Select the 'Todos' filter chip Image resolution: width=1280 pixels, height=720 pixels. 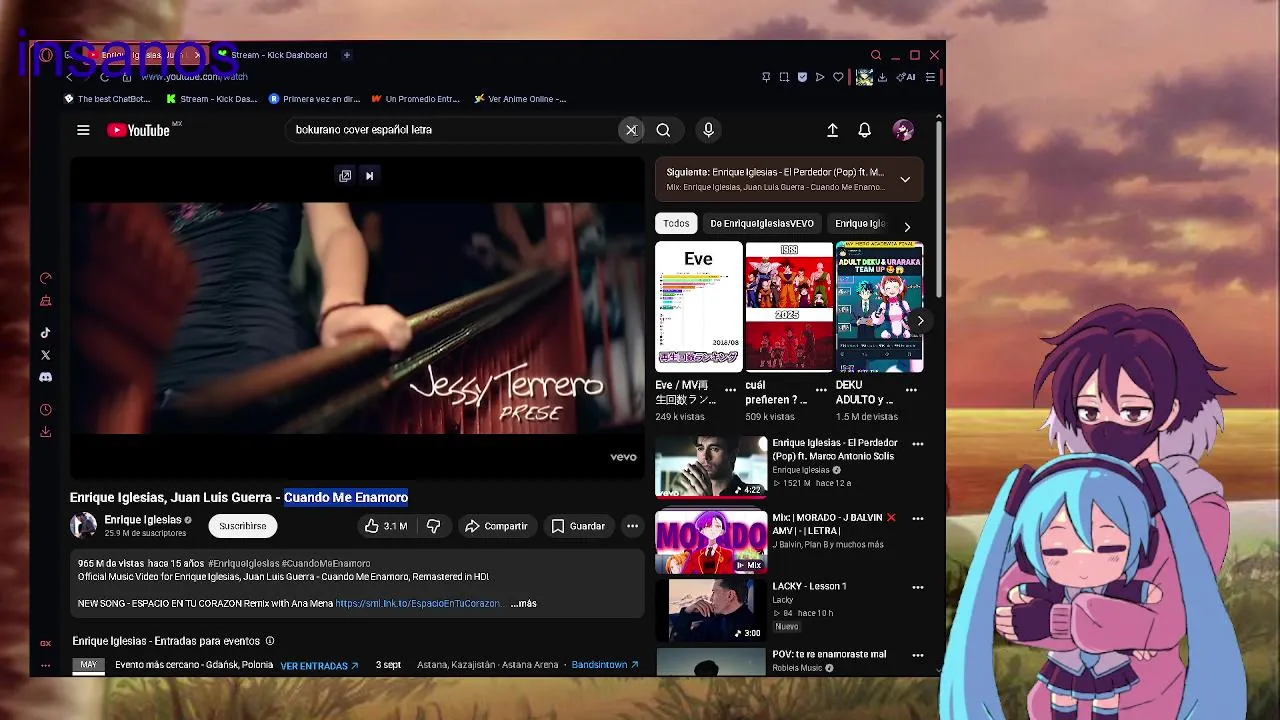(676, 224)
